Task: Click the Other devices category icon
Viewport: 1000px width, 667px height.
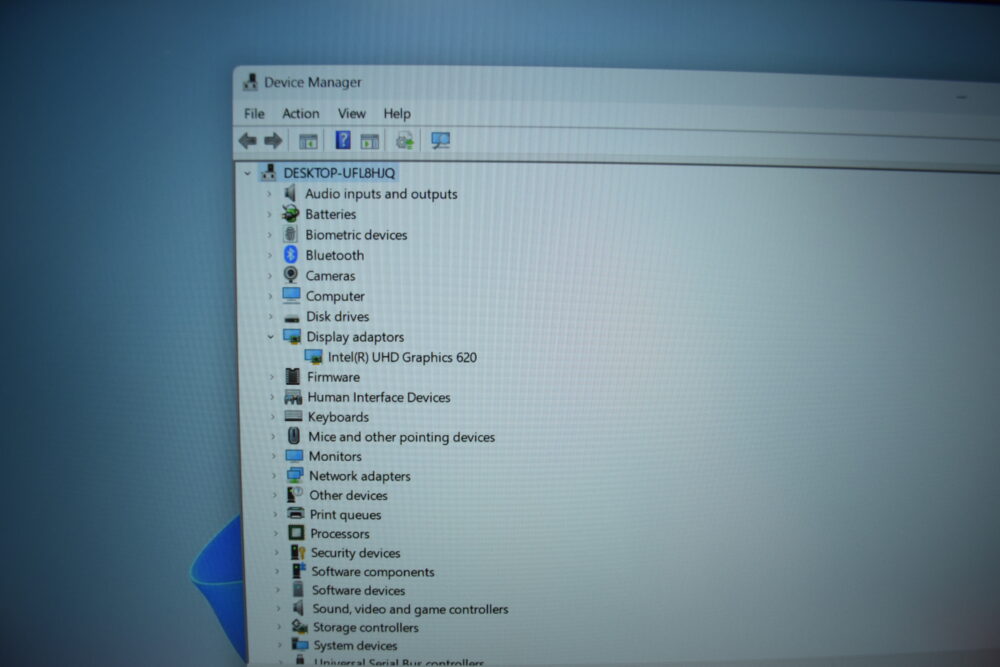Action: point(295,494)
